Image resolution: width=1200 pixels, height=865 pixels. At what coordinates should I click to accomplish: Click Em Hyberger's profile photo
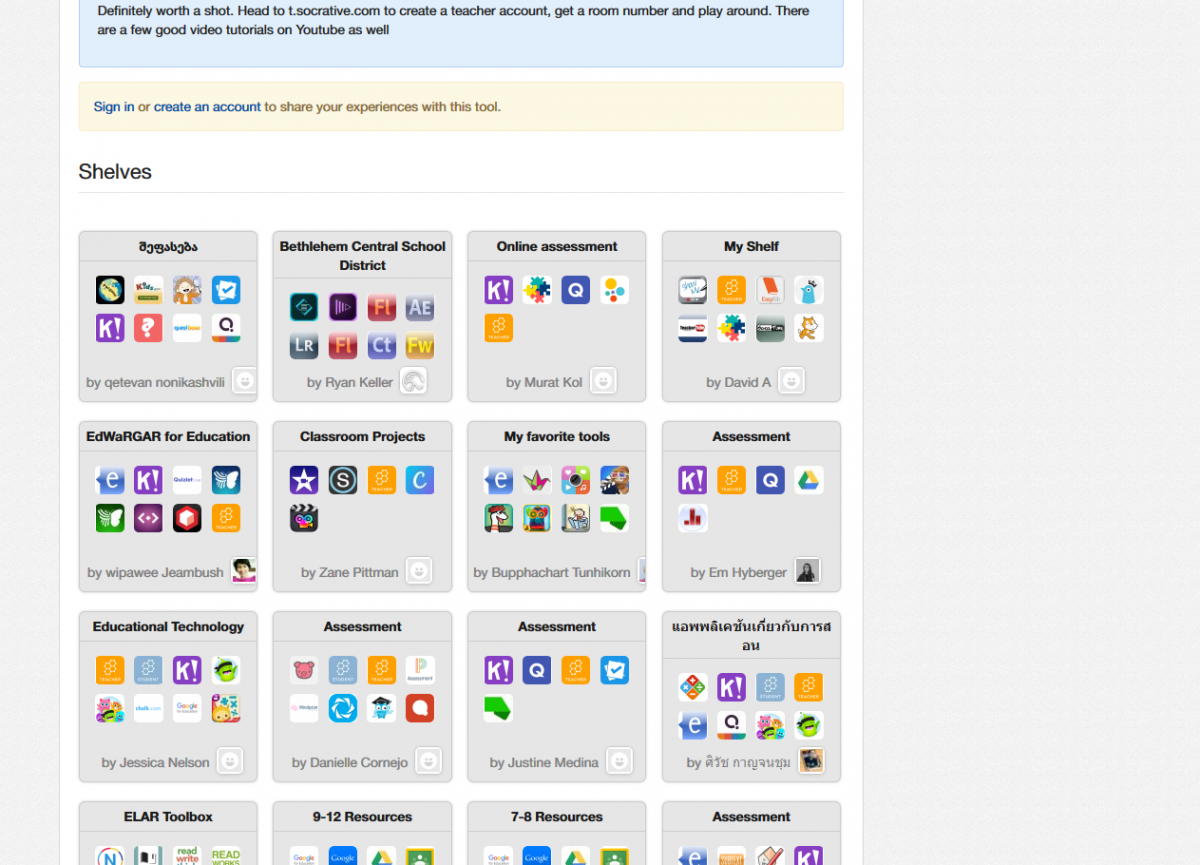(x=807, y=571)
